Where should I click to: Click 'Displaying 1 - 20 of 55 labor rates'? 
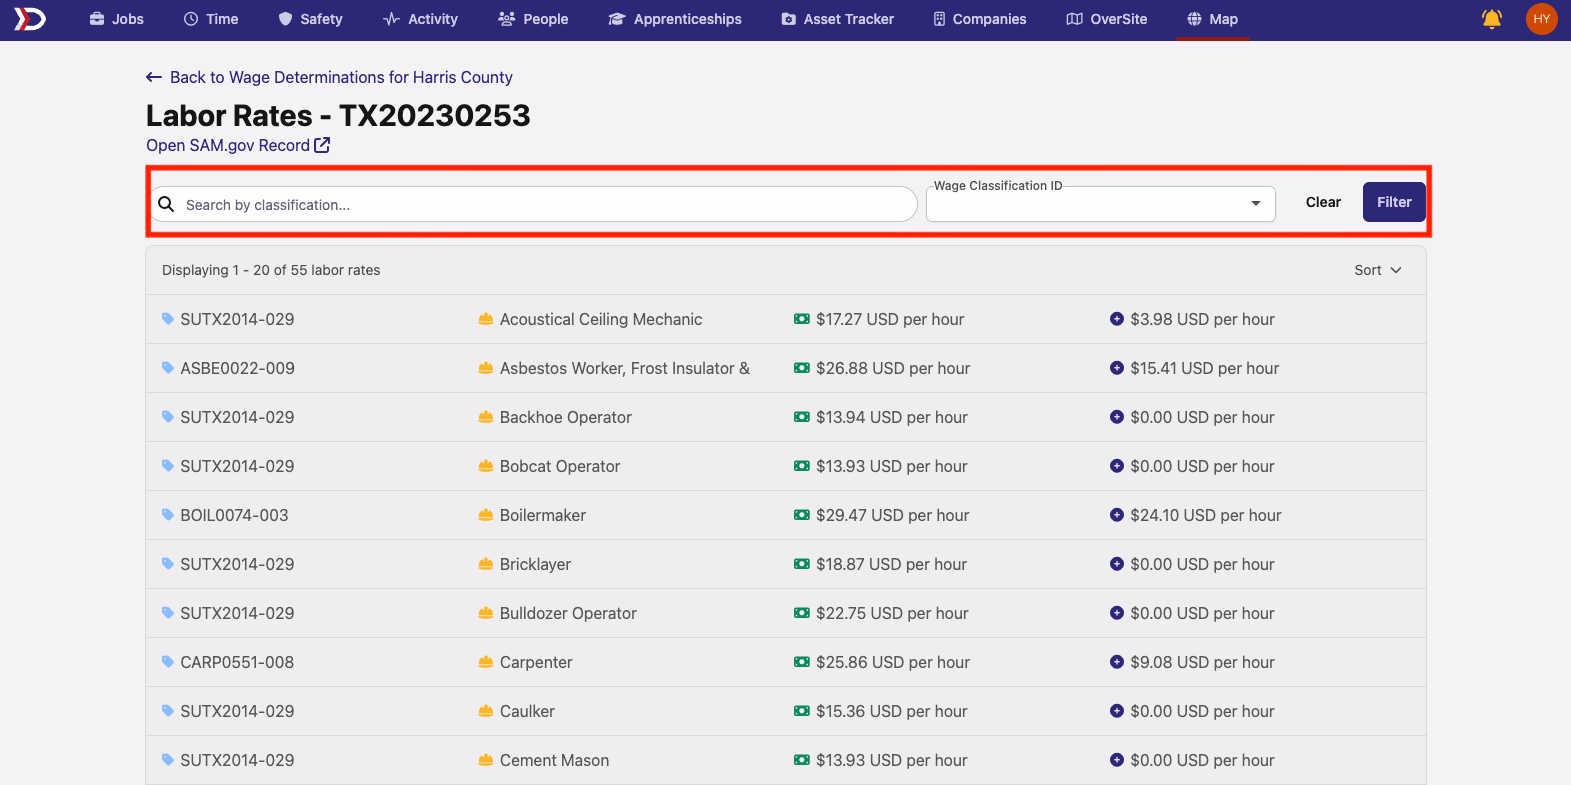(271, 270)
